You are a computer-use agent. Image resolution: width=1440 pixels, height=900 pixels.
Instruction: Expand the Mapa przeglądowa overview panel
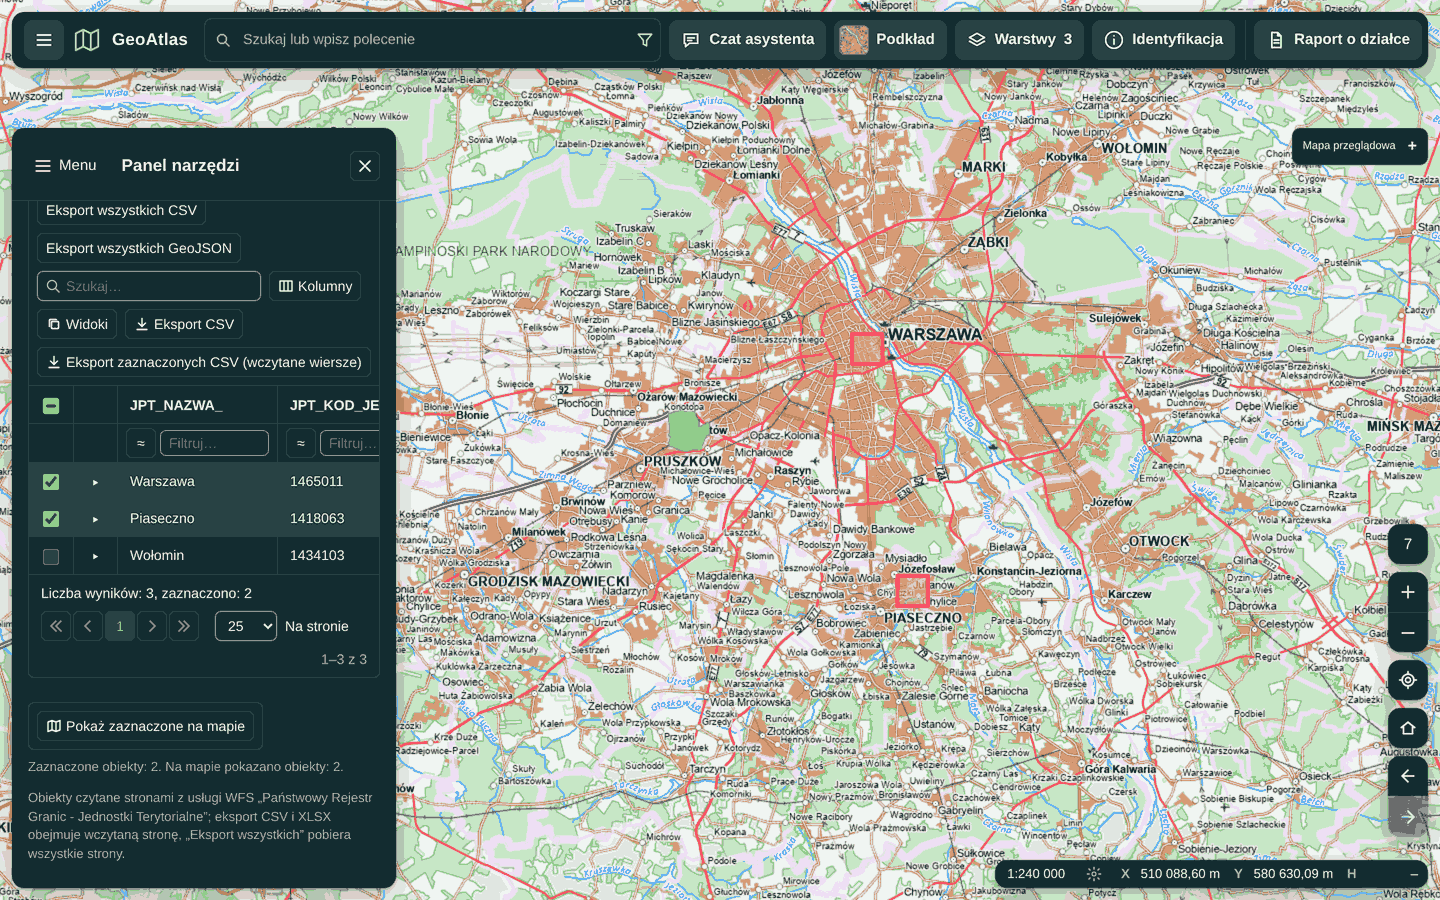coord(1359,146)
